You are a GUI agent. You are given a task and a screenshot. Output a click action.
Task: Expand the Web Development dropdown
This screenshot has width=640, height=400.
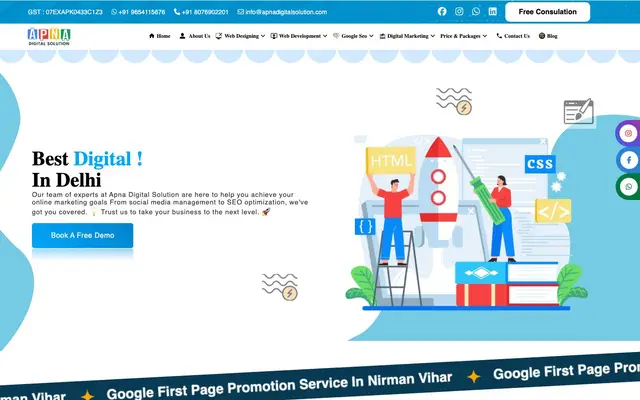[299, 36]
